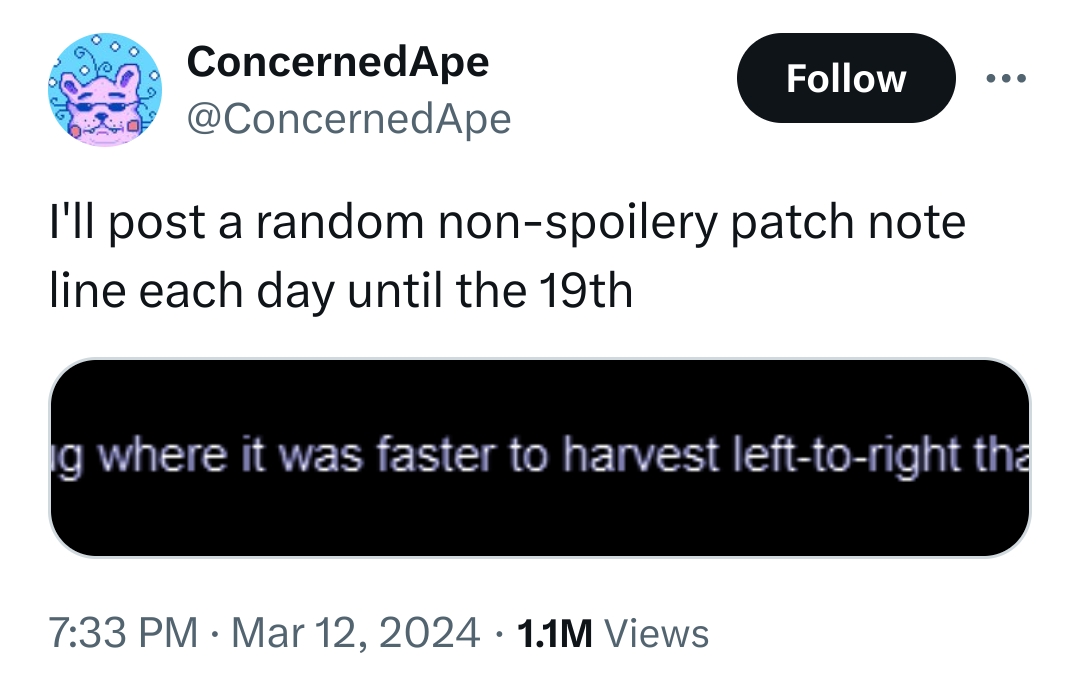Click ConcernedApe's profile avatar picture
Viewport: 1079px width, 692px height.
[105, 89]
